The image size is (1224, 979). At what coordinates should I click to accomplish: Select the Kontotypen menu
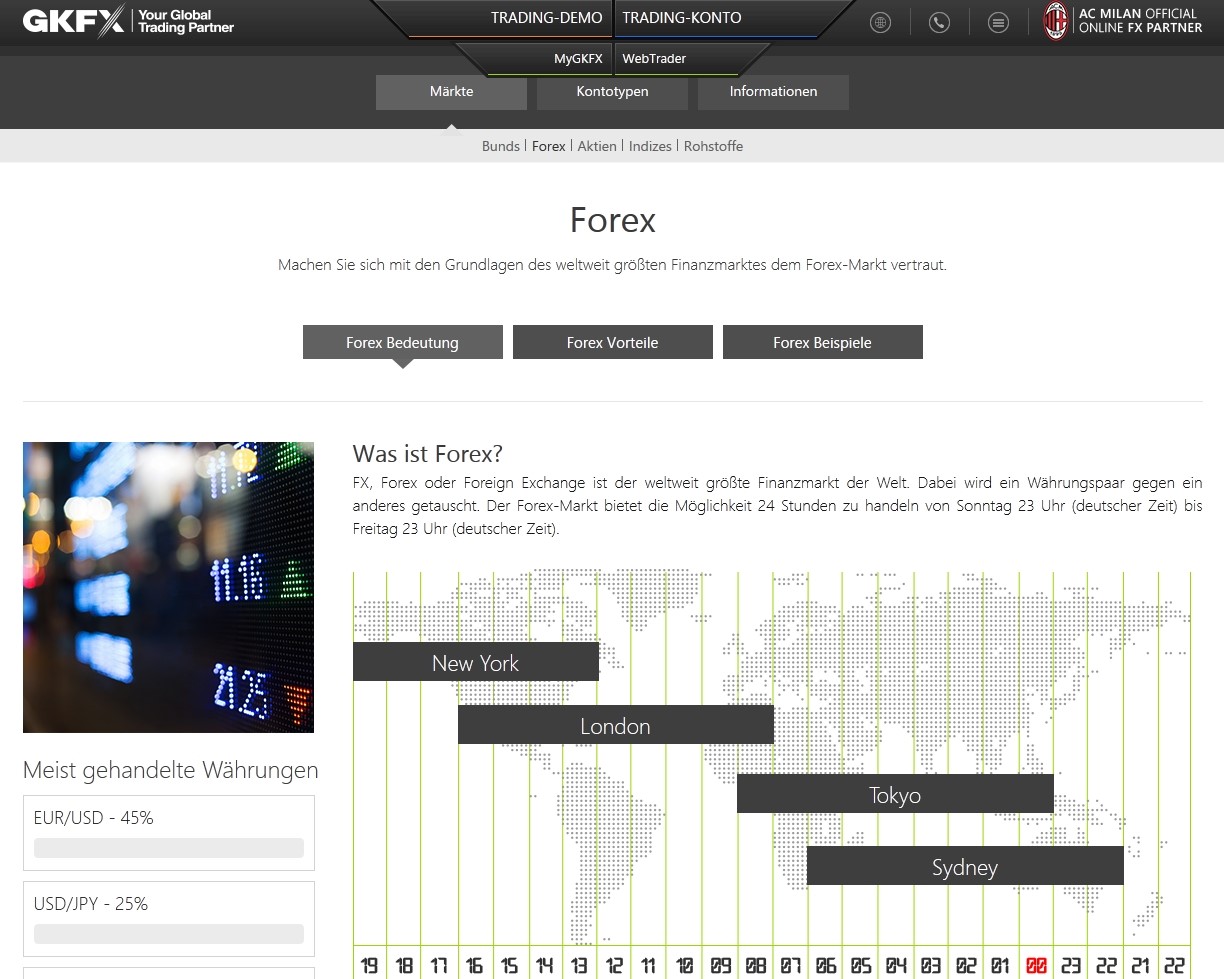click(x=612, y=92)
